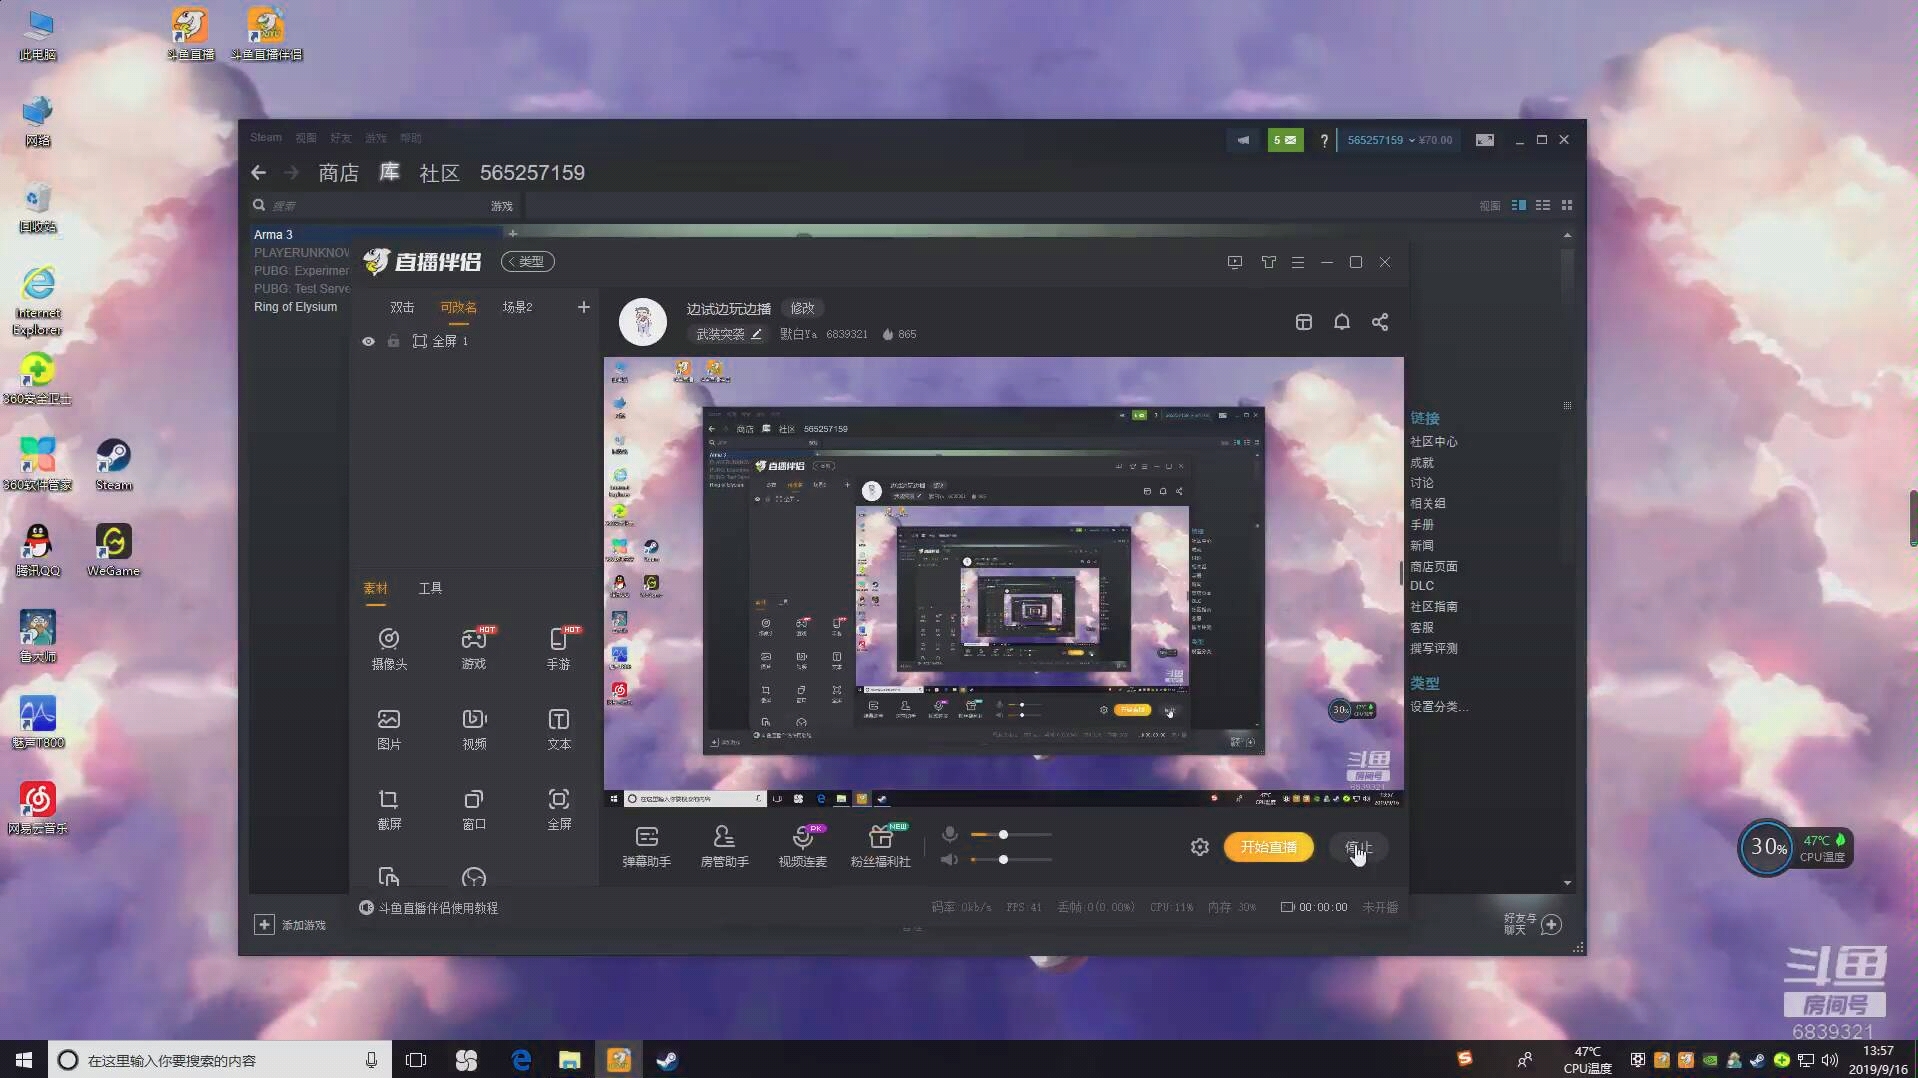
Task: Open streaming settings gear icon
Action: coord(1200,847)
